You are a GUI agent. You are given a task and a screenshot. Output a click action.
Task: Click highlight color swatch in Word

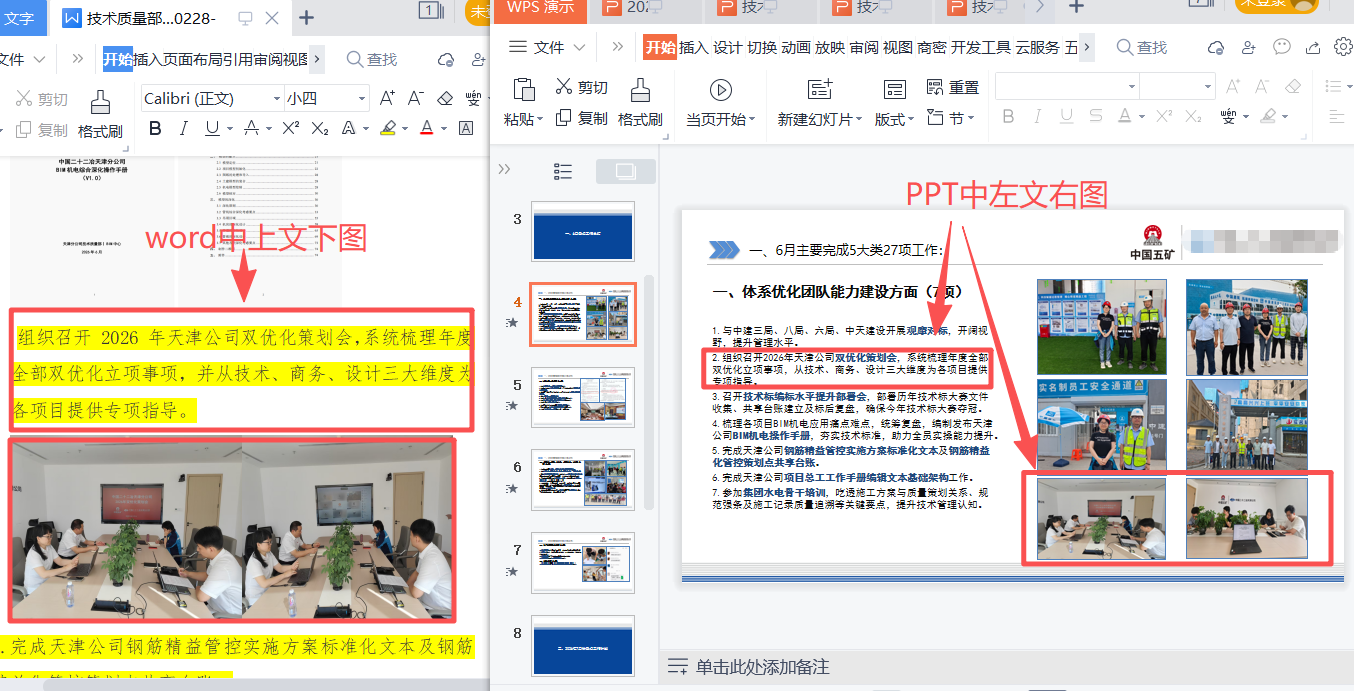click(x=389, y=128)
